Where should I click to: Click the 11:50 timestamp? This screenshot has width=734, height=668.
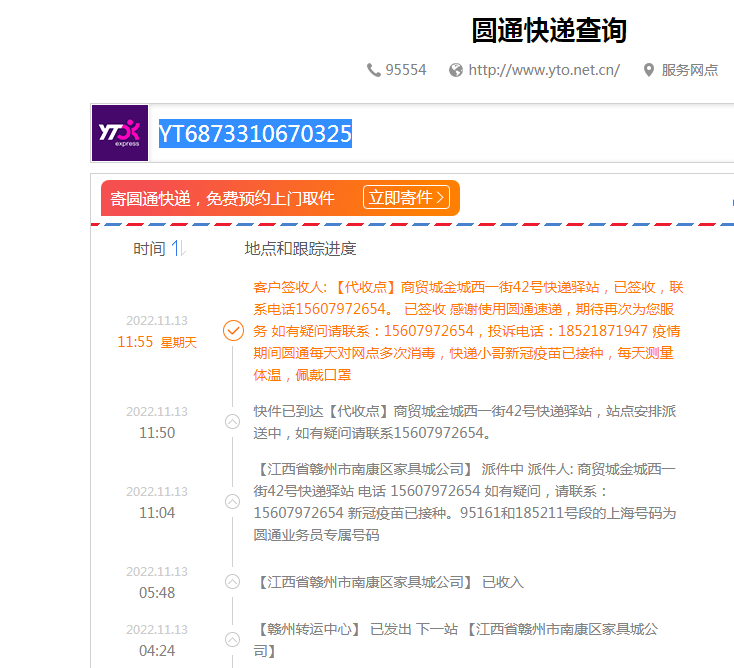[x=157, y=433]
